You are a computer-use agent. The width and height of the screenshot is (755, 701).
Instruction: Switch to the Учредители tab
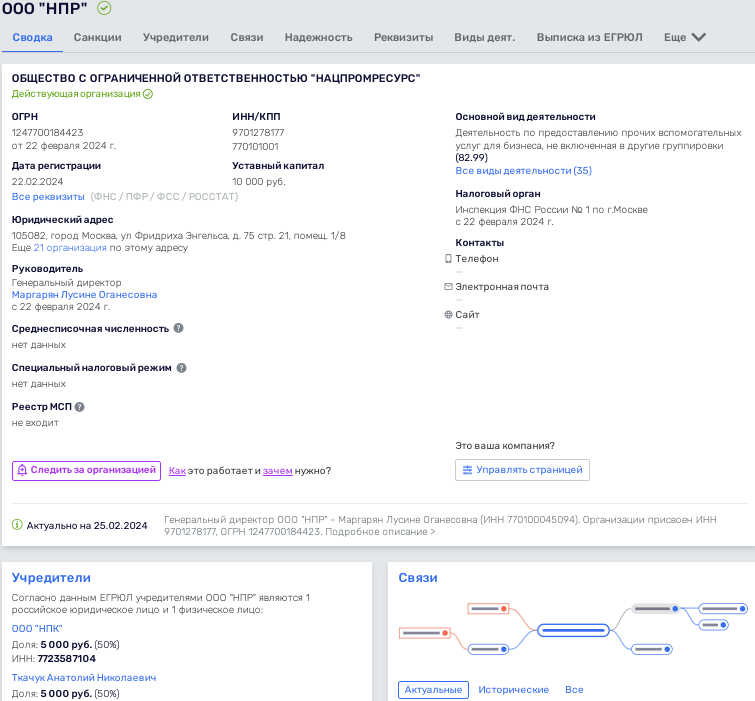(176, 37)
